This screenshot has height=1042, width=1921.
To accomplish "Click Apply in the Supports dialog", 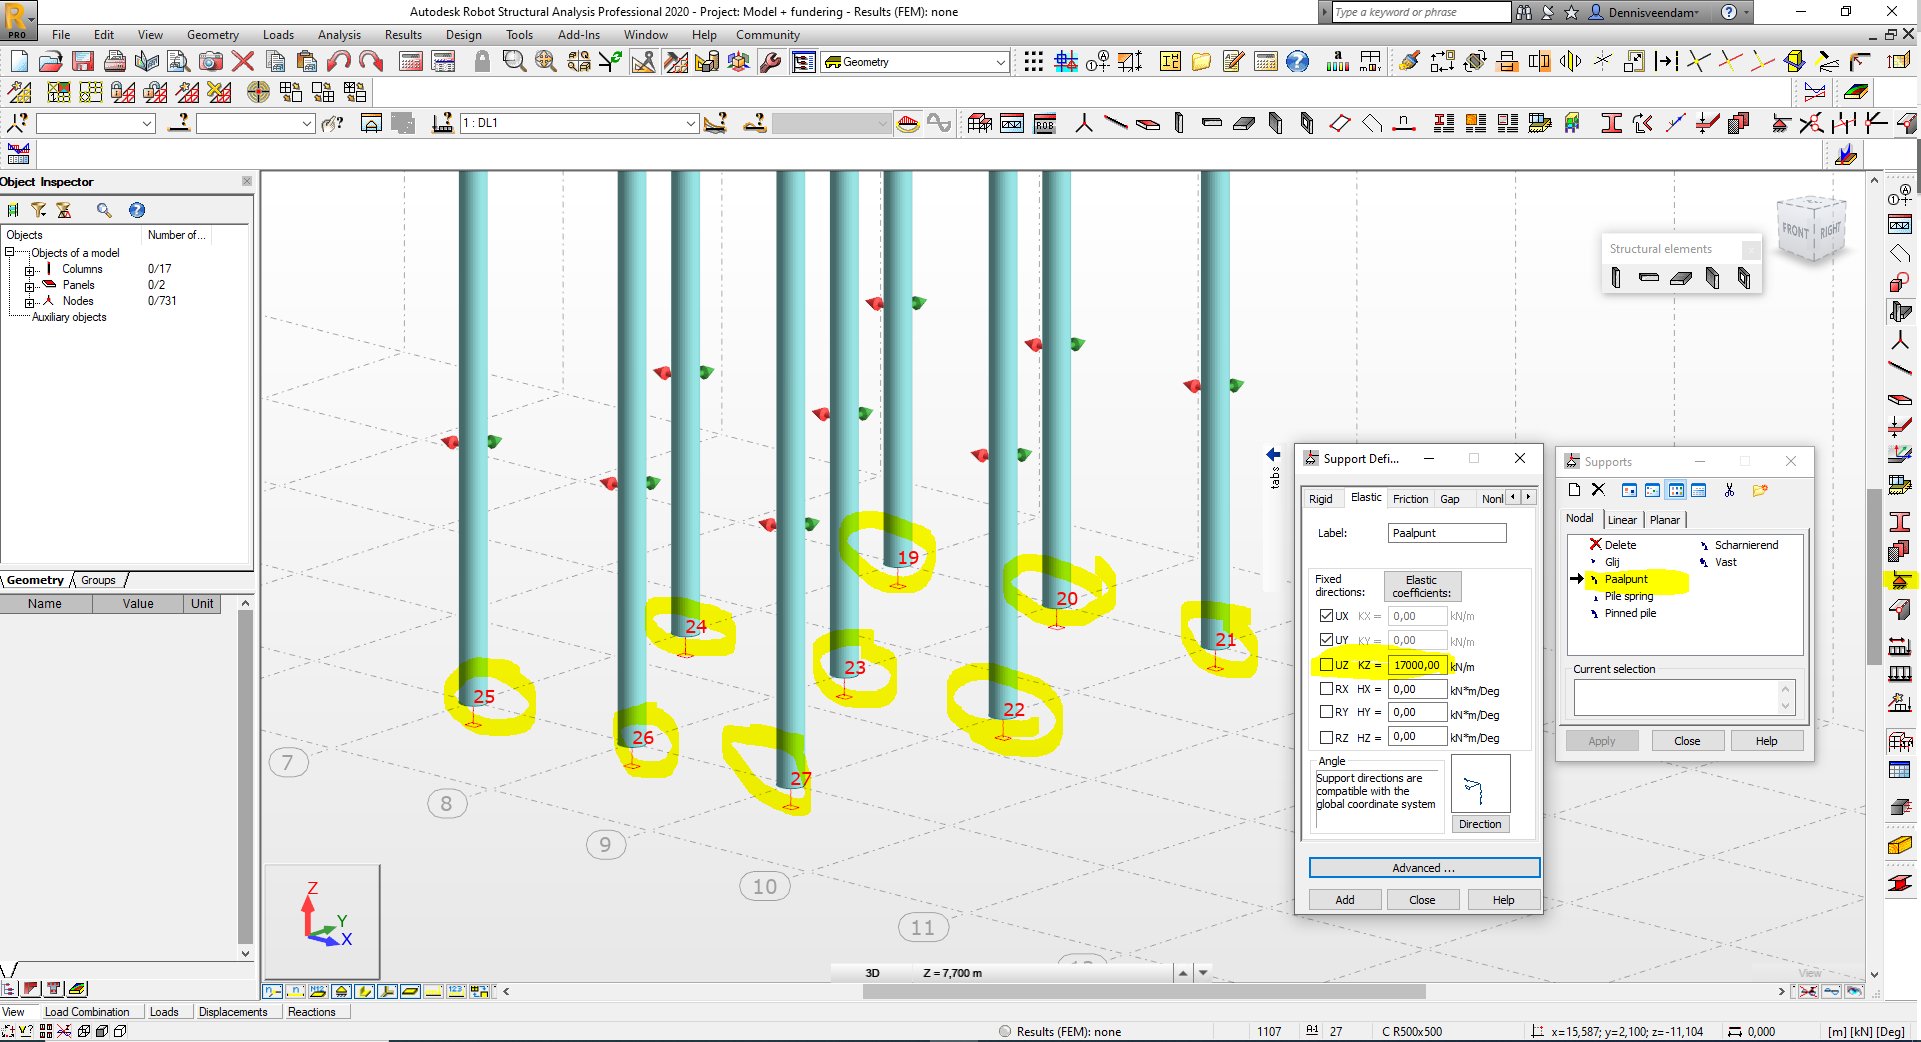I will click(x=1601, y=740).
